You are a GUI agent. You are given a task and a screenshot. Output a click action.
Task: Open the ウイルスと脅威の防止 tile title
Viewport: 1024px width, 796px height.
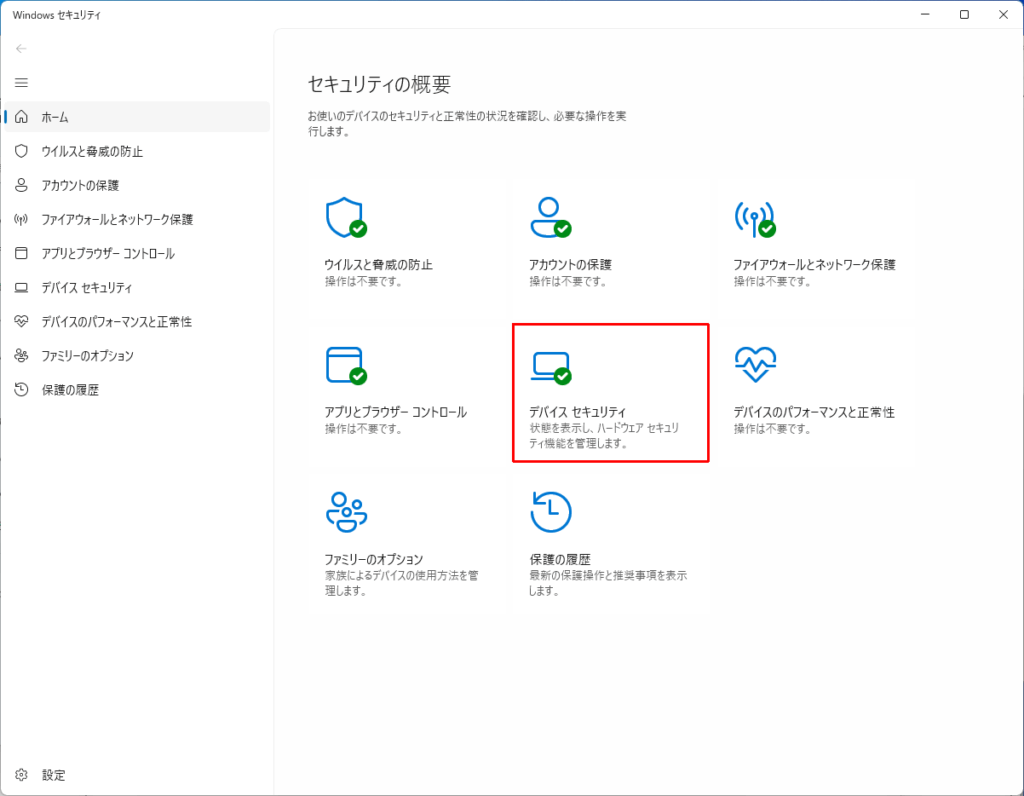(378, 264)
